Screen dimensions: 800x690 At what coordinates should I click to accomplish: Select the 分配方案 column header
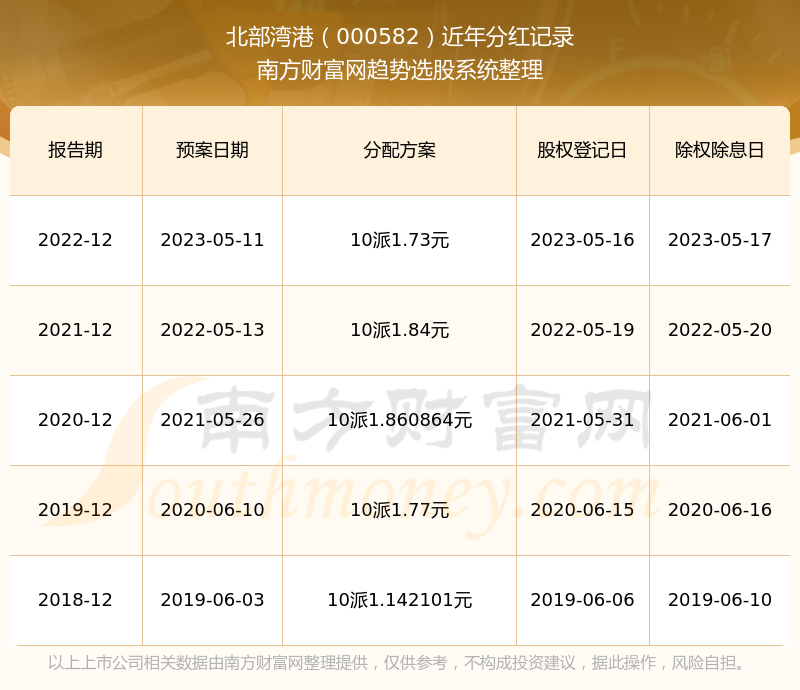pyautogui.click(x=399, y=150)
